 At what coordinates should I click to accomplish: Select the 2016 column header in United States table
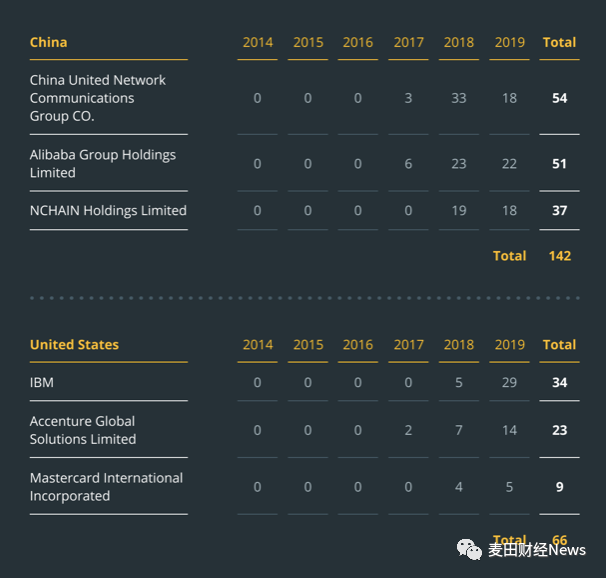point(358,344)
